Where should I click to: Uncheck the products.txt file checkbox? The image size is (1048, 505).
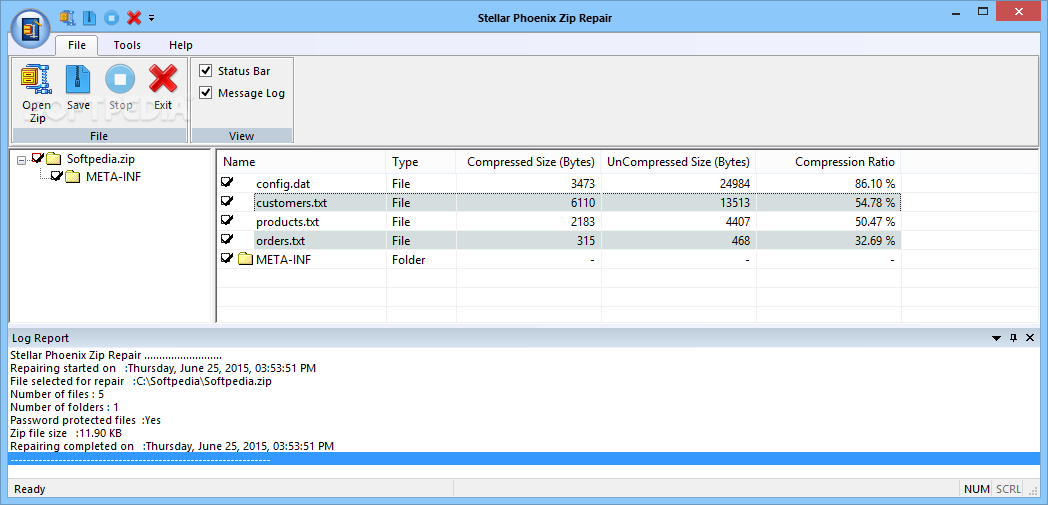point(227,220)
